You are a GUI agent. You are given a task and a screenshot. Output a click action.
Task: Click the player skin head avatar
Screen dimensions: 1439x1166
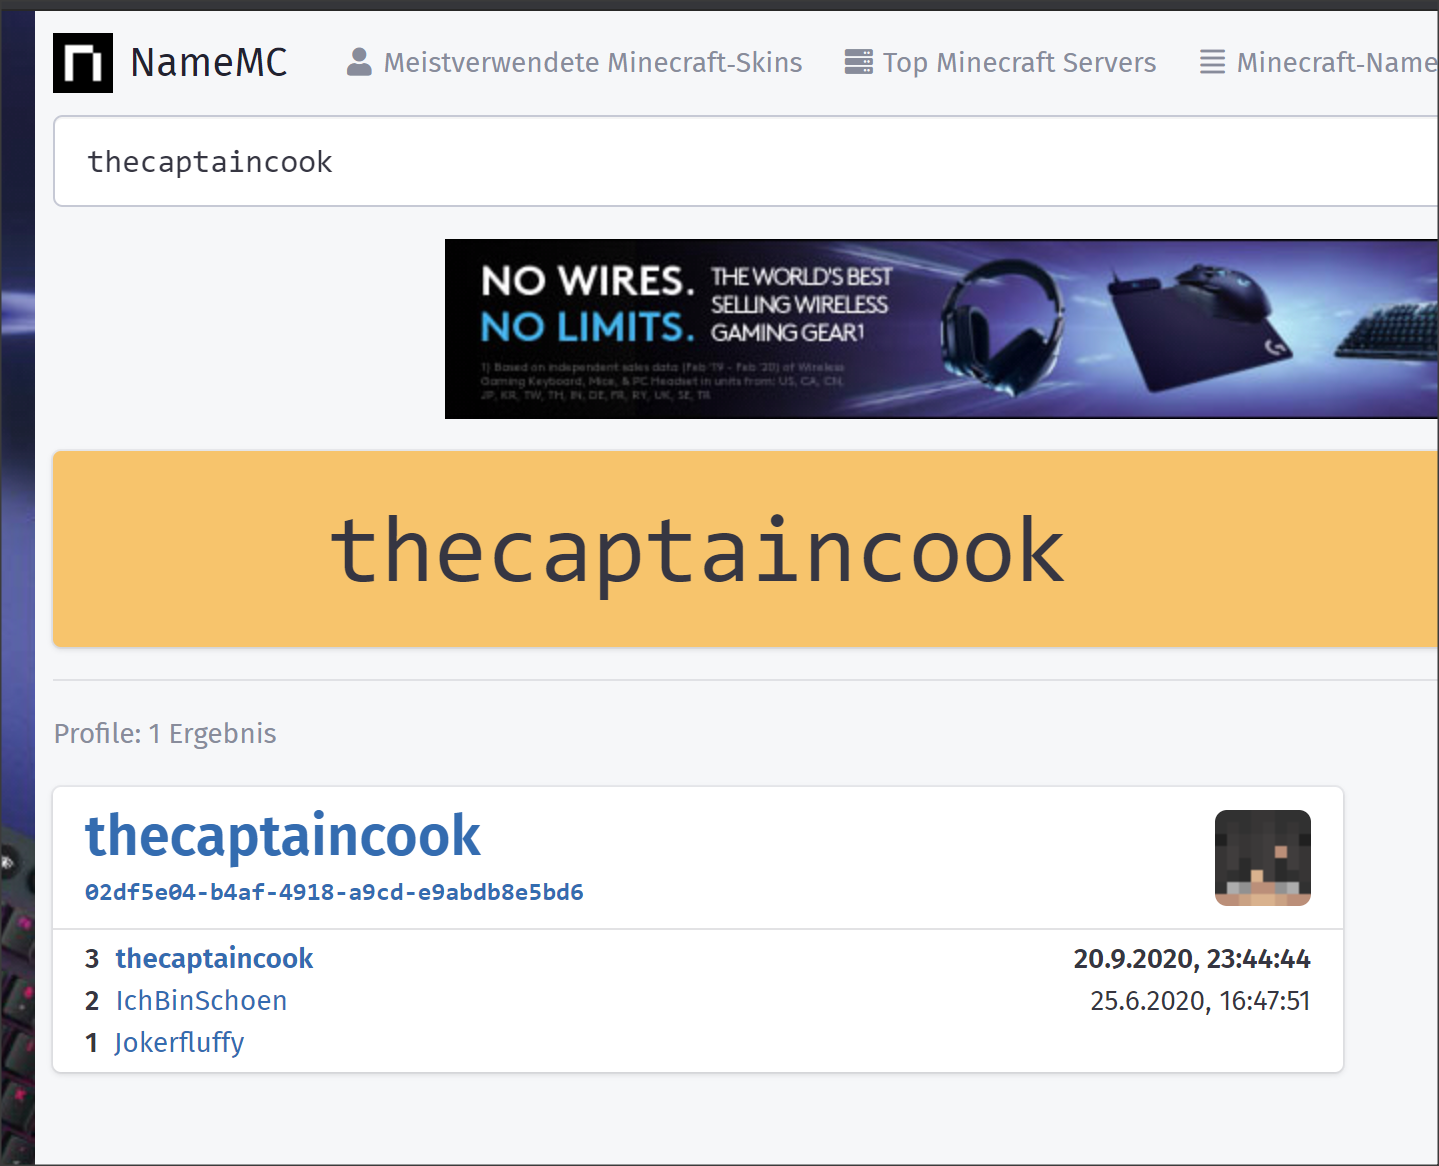(x=1263, y=858)
